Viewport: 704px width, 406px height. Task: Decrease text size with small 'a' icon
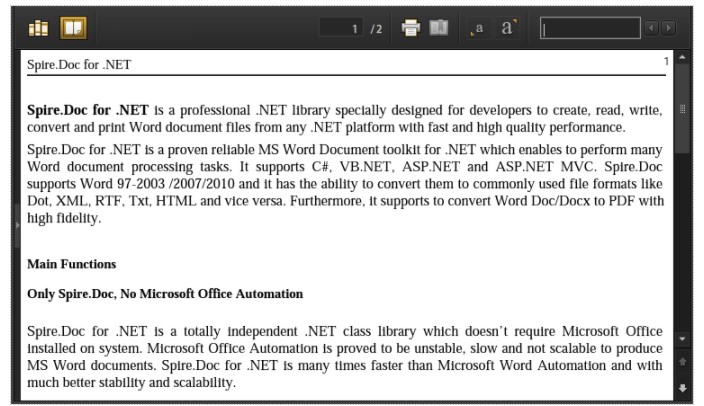pos(477,29)
